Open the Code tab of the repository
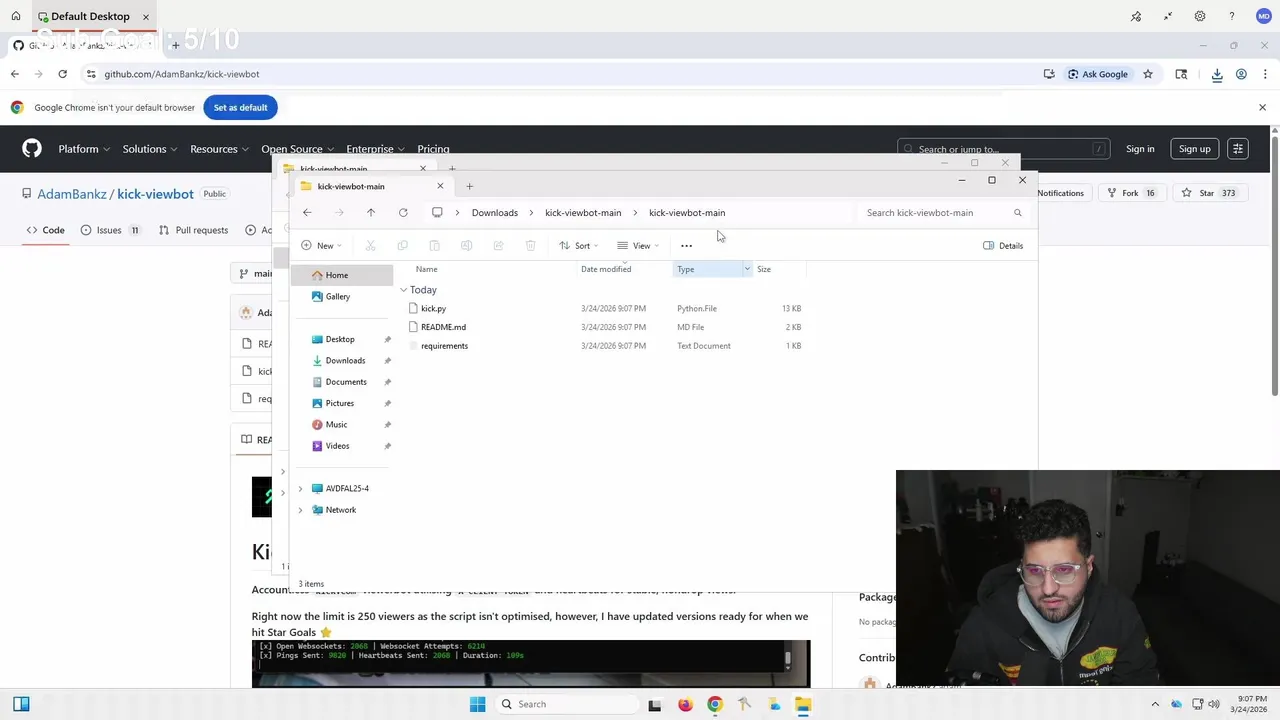The height and width of the screenshot is (720, 1280). pyautogui.click(x=46, y=230)
